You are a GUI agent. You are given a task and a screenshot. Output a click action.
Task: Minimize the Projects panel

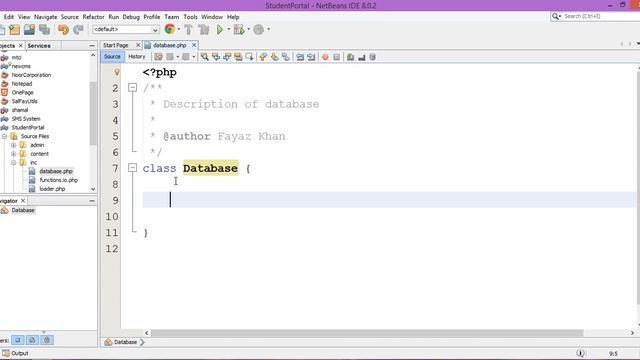click(92, 46)
